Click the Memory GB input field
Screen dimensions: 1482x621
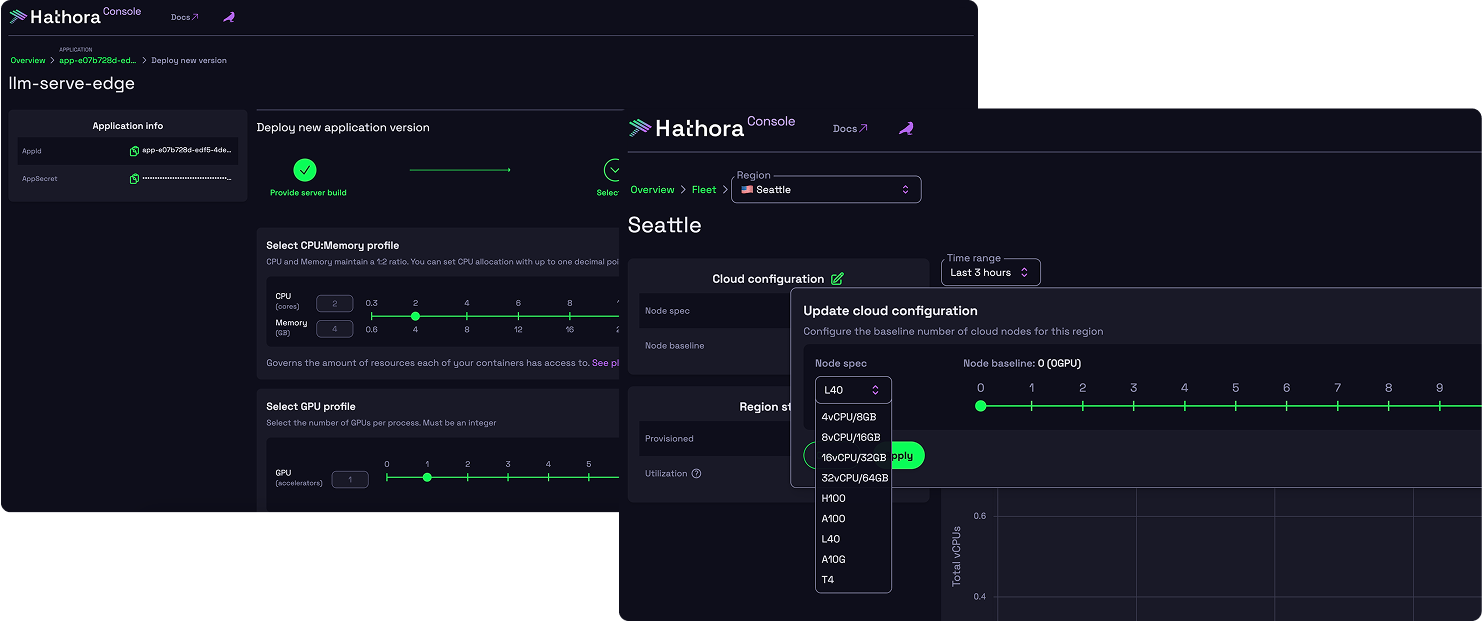pos(335,329)
